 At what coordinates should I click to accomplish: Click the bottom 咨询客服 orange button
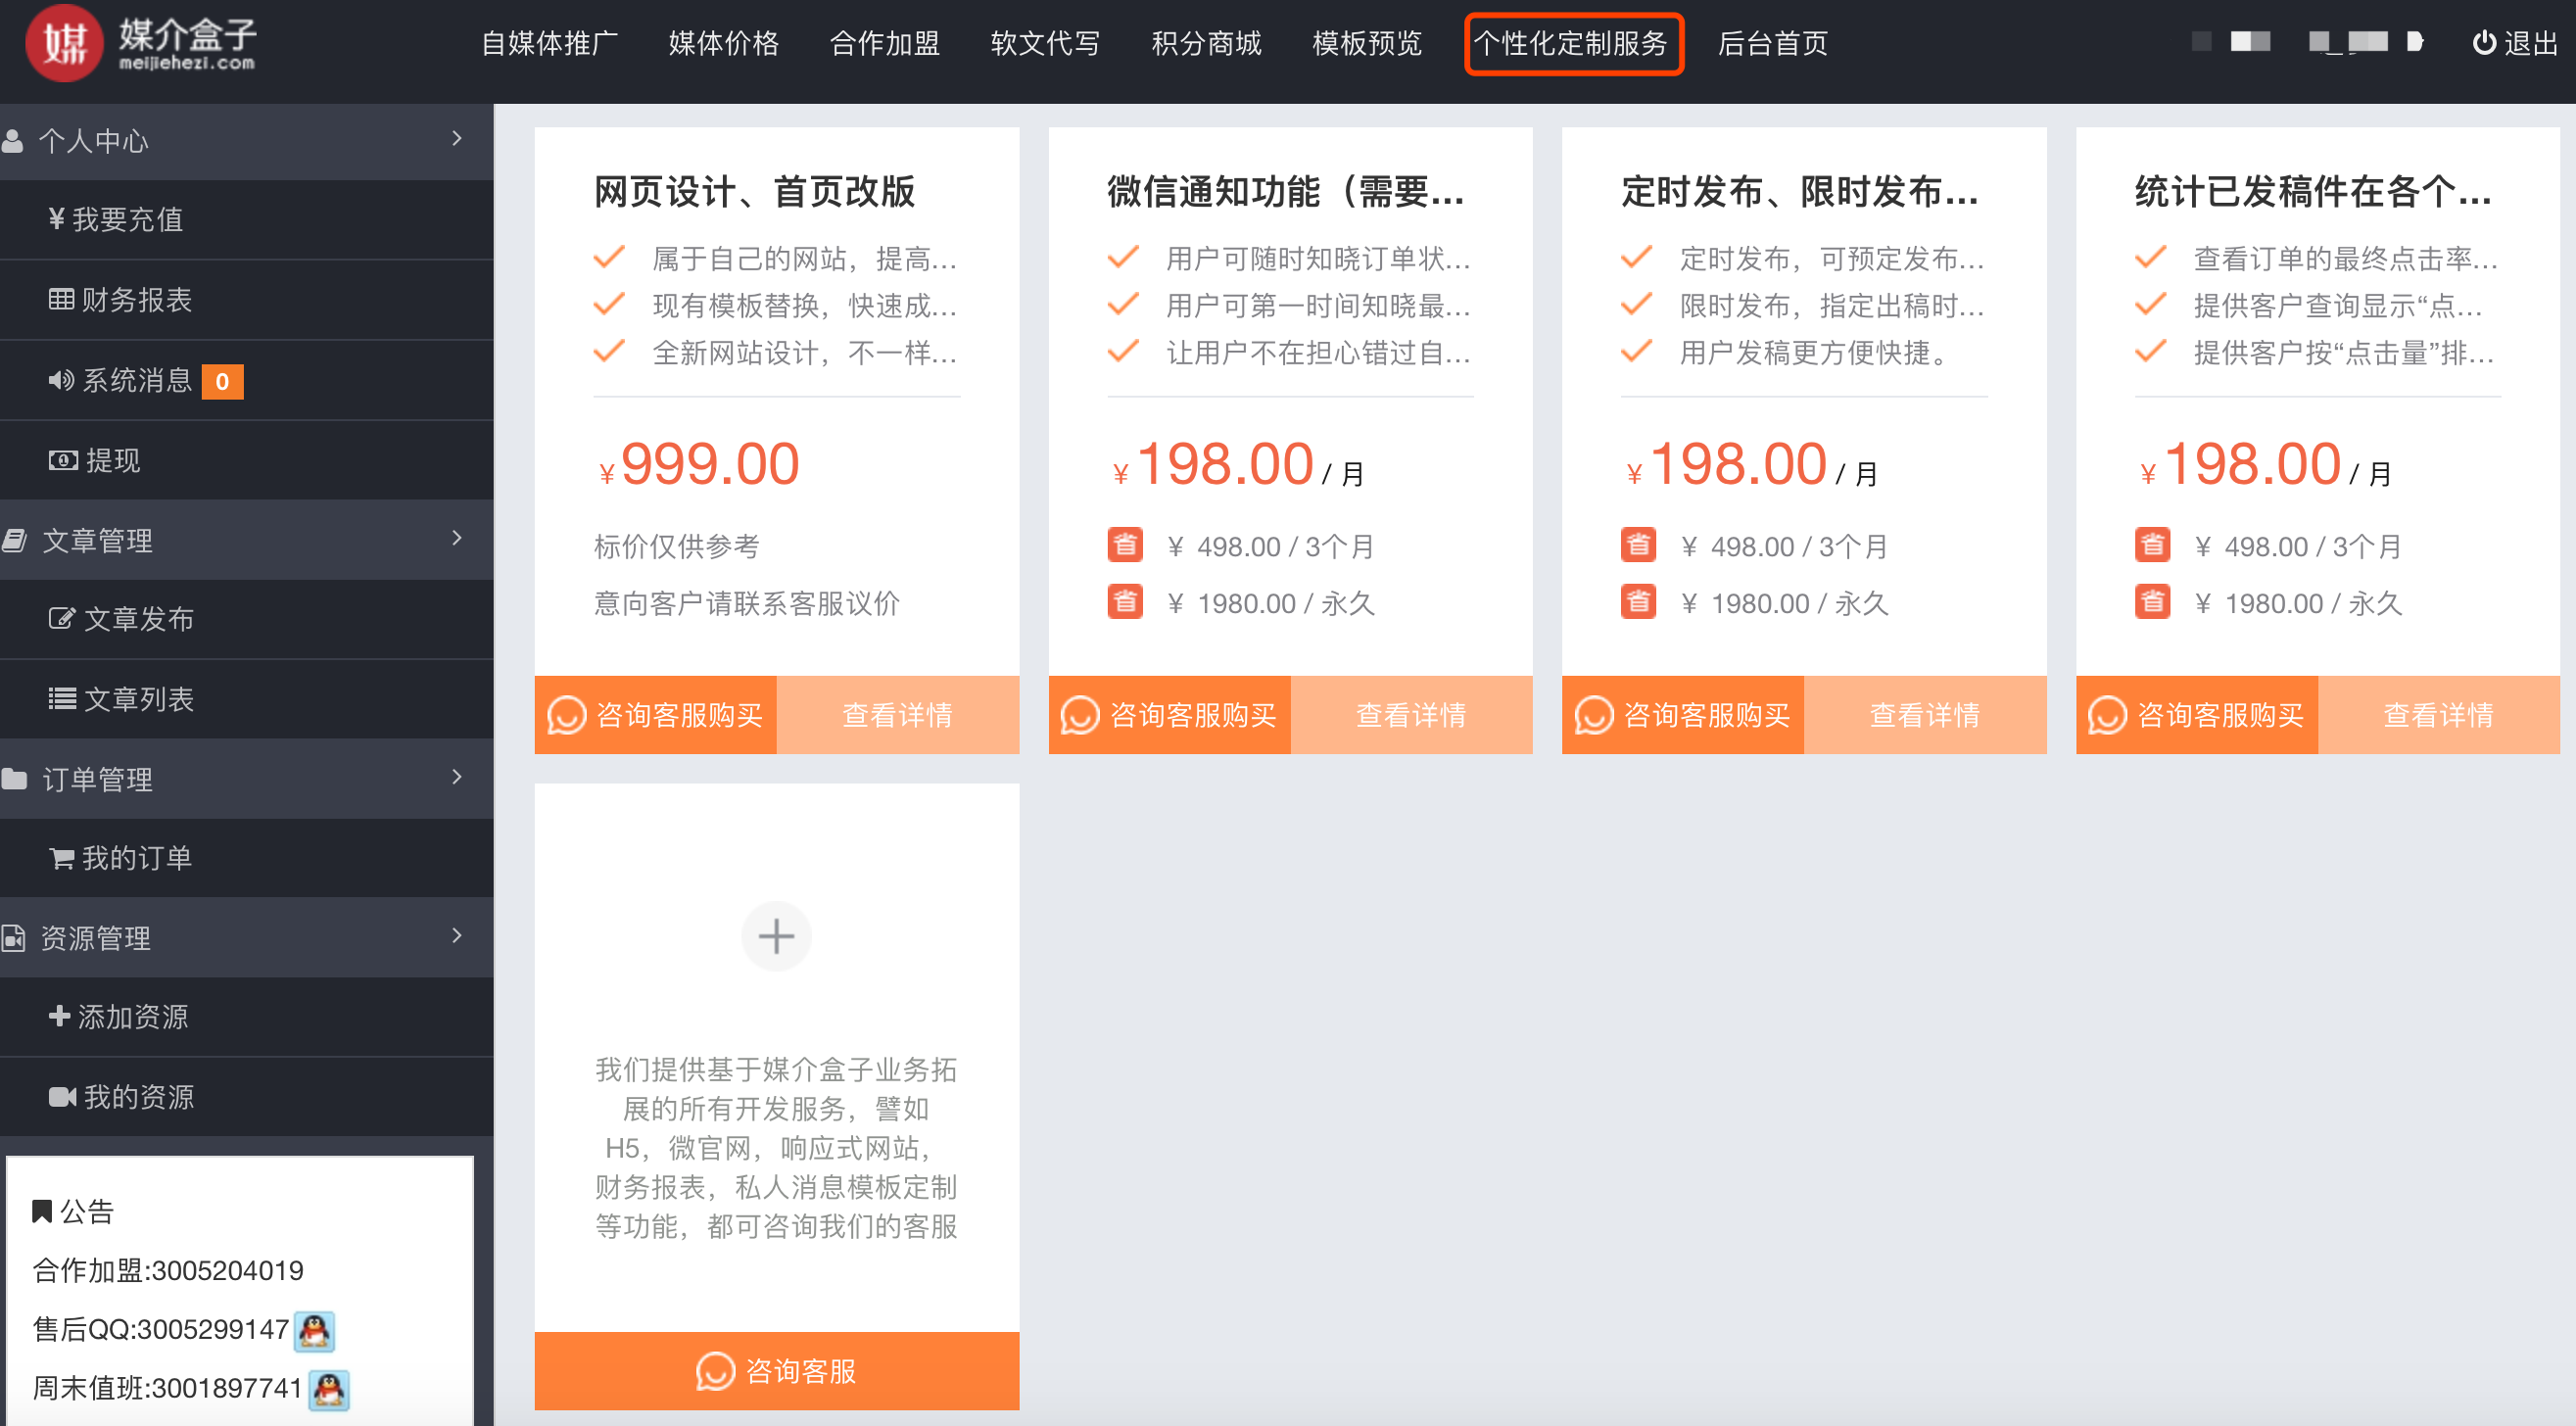click(x=776, y=1371)
